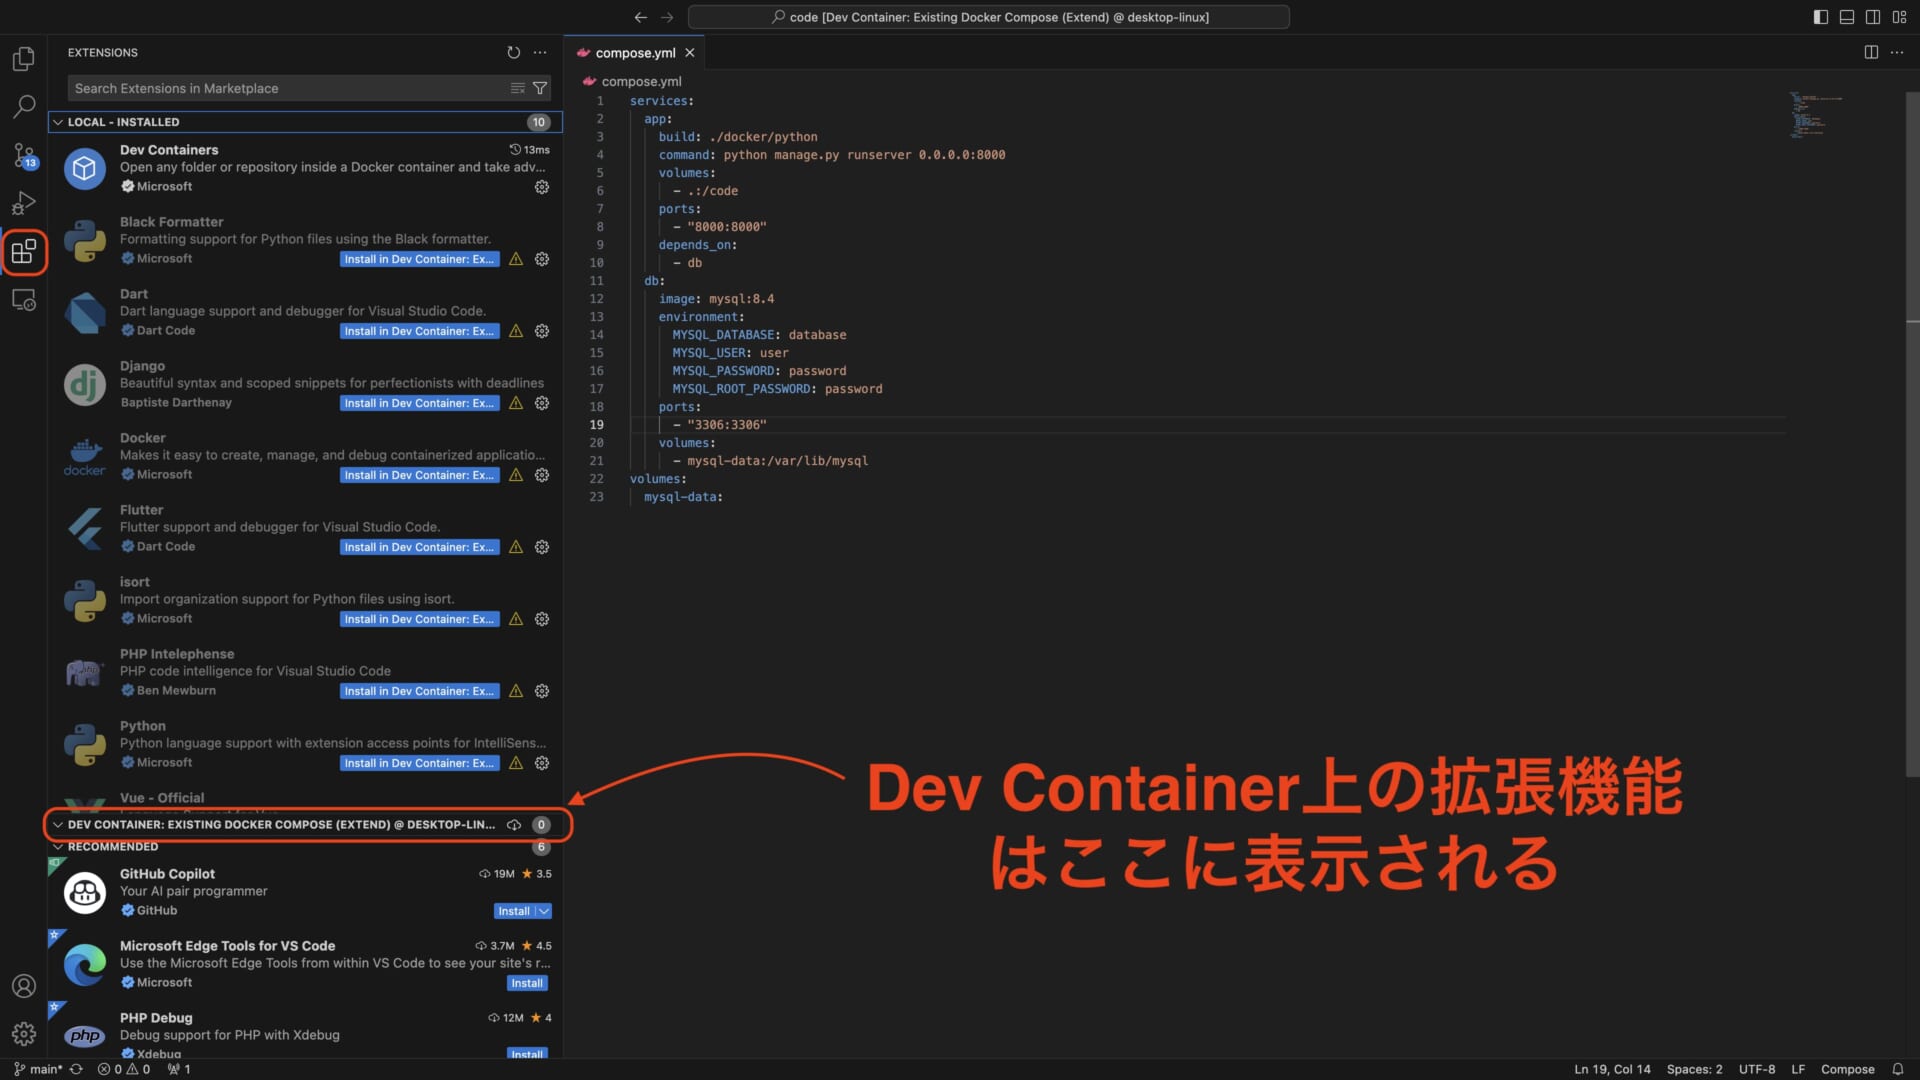Screen dimensions: 1920x1080
Task: Open manage gear for Black Formatter
Action: (x=542, y=259)
